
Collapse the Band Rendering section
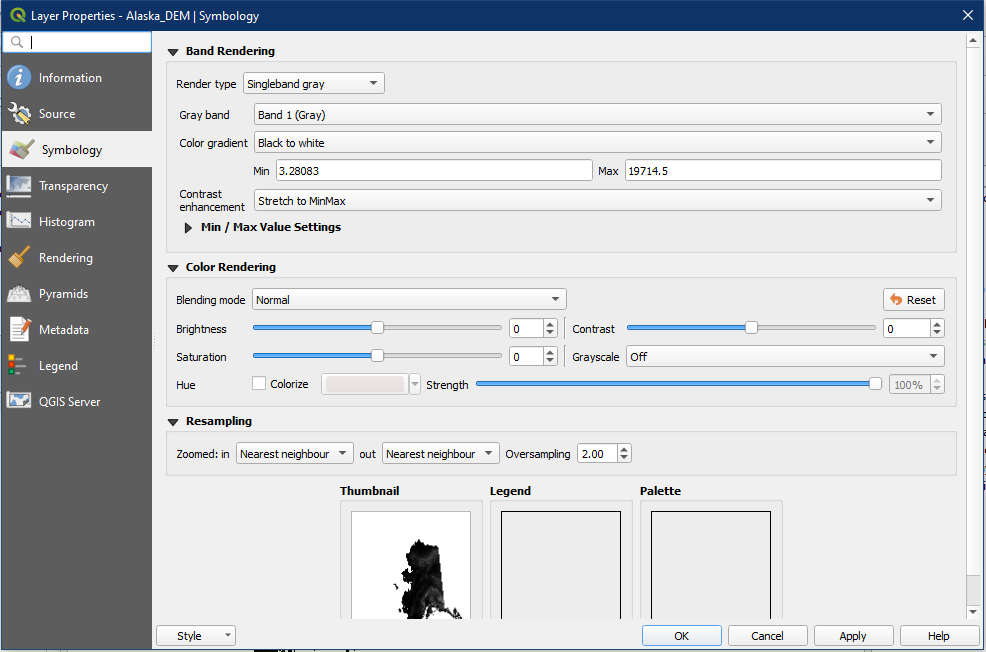click(173, 52)
